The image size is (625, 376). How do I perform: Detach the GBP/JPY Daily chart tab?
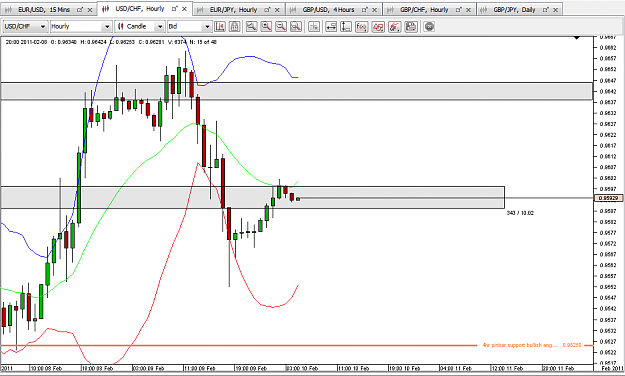tap(546, 10)
